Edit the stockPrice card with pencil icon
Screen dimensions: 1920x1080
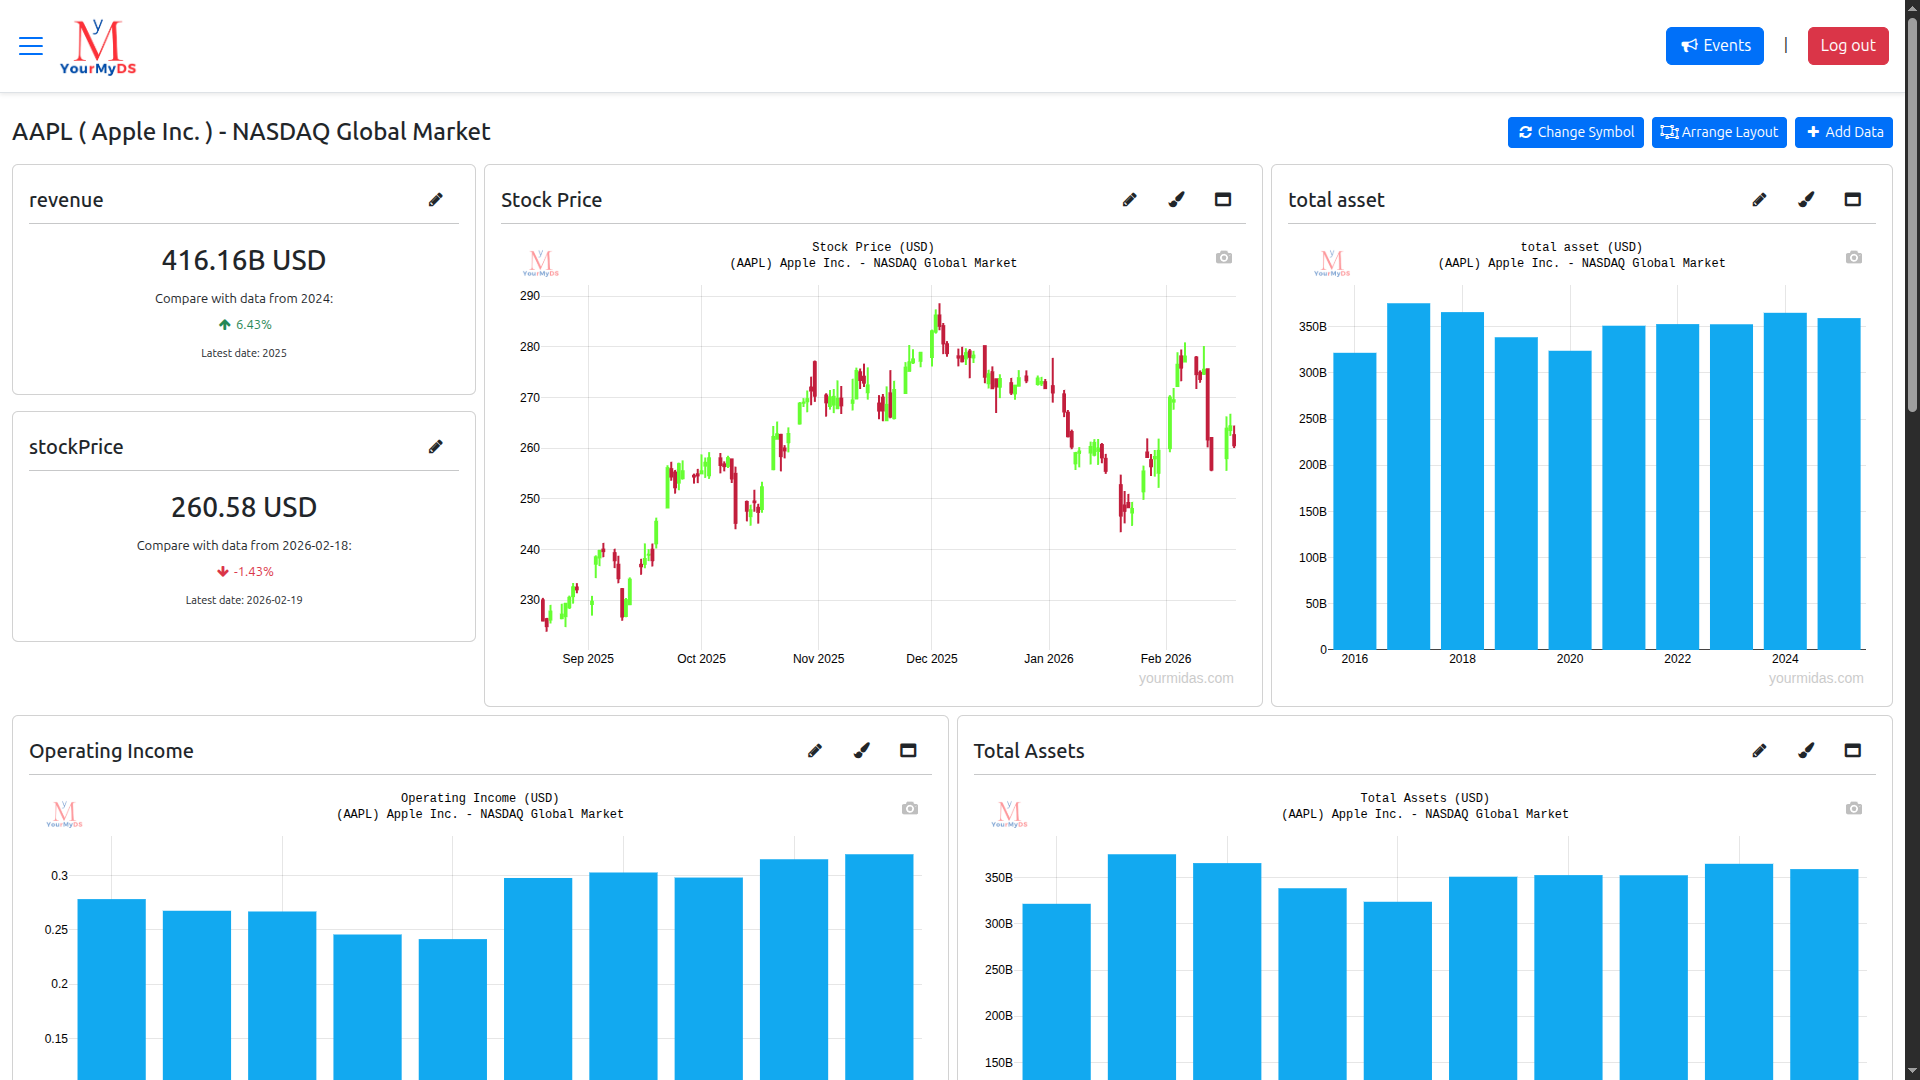435,447
